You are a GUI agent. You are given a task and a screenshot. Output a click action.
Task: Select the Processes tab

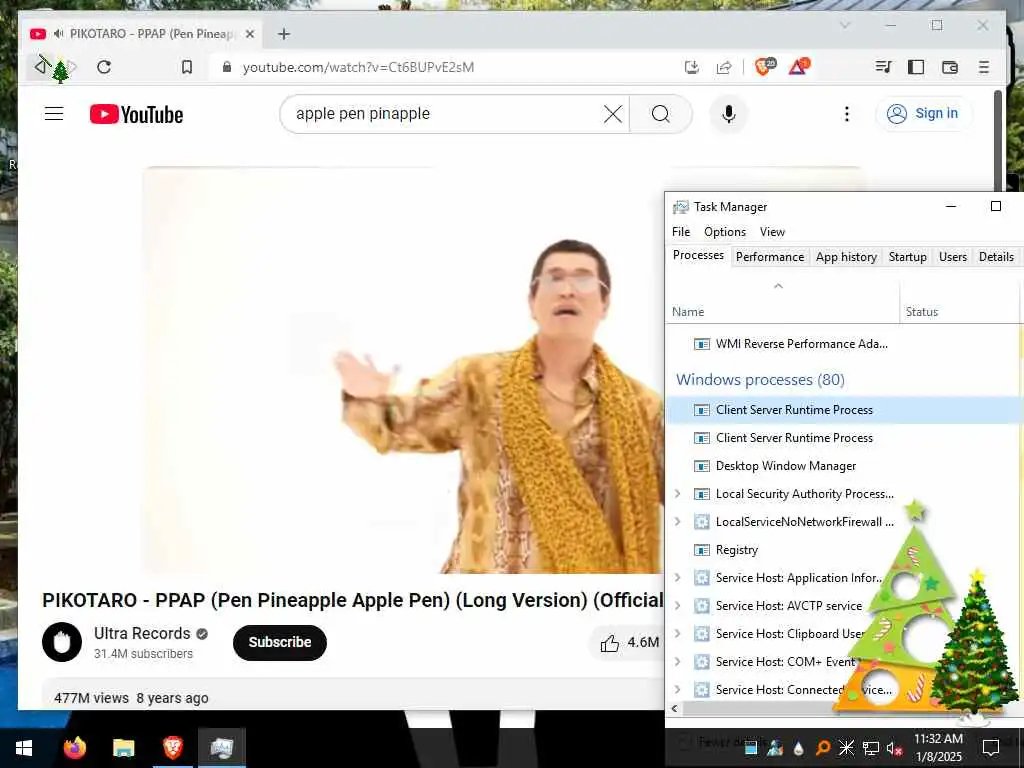coord(698,255)
